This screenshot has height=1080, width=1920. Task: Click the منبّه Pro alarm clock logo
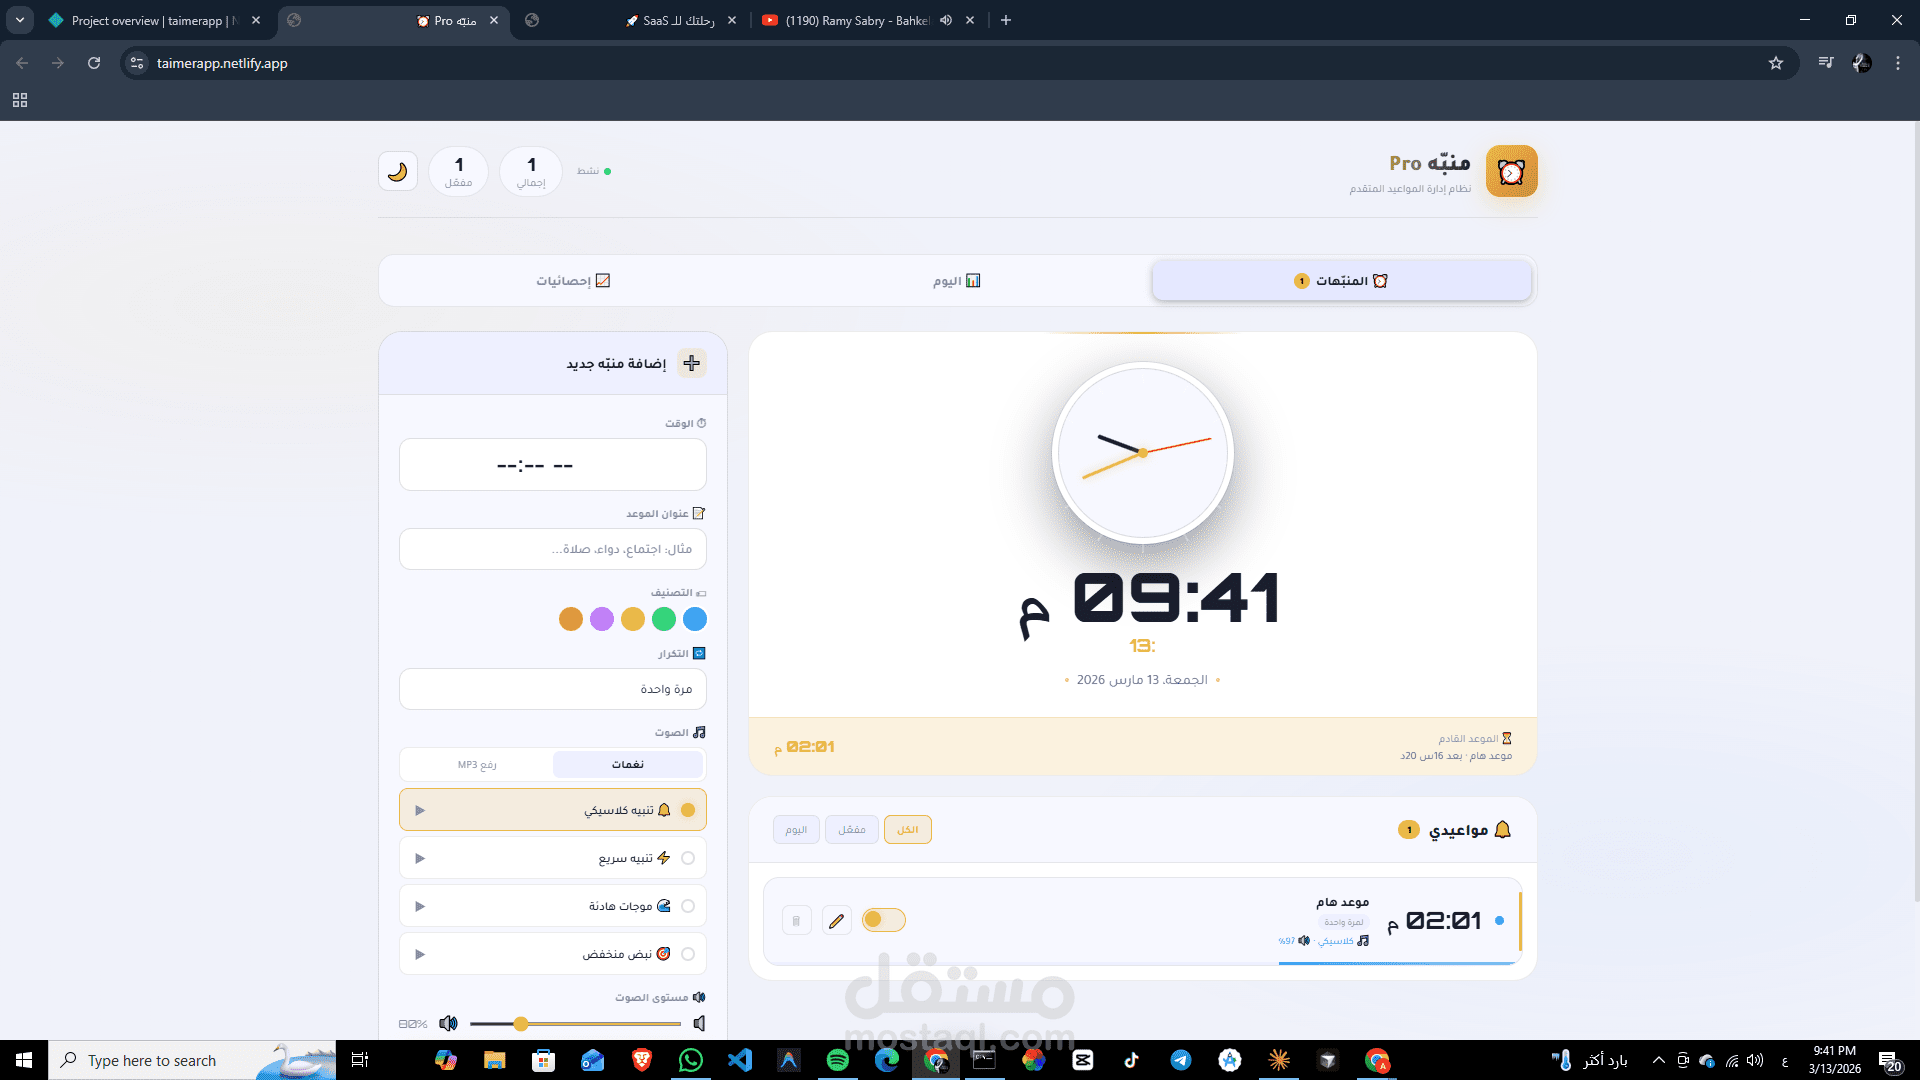[x=1511, y=171]
